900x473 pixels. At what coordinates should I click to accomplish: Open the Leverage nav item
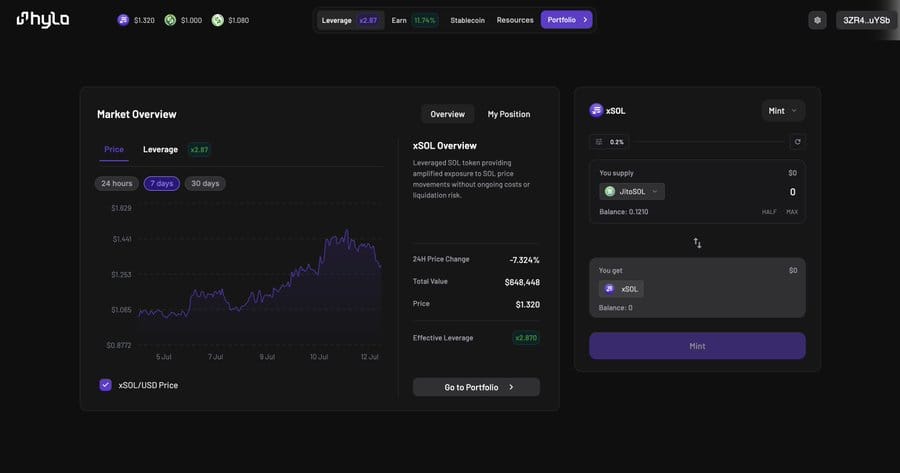pos(350,20)
